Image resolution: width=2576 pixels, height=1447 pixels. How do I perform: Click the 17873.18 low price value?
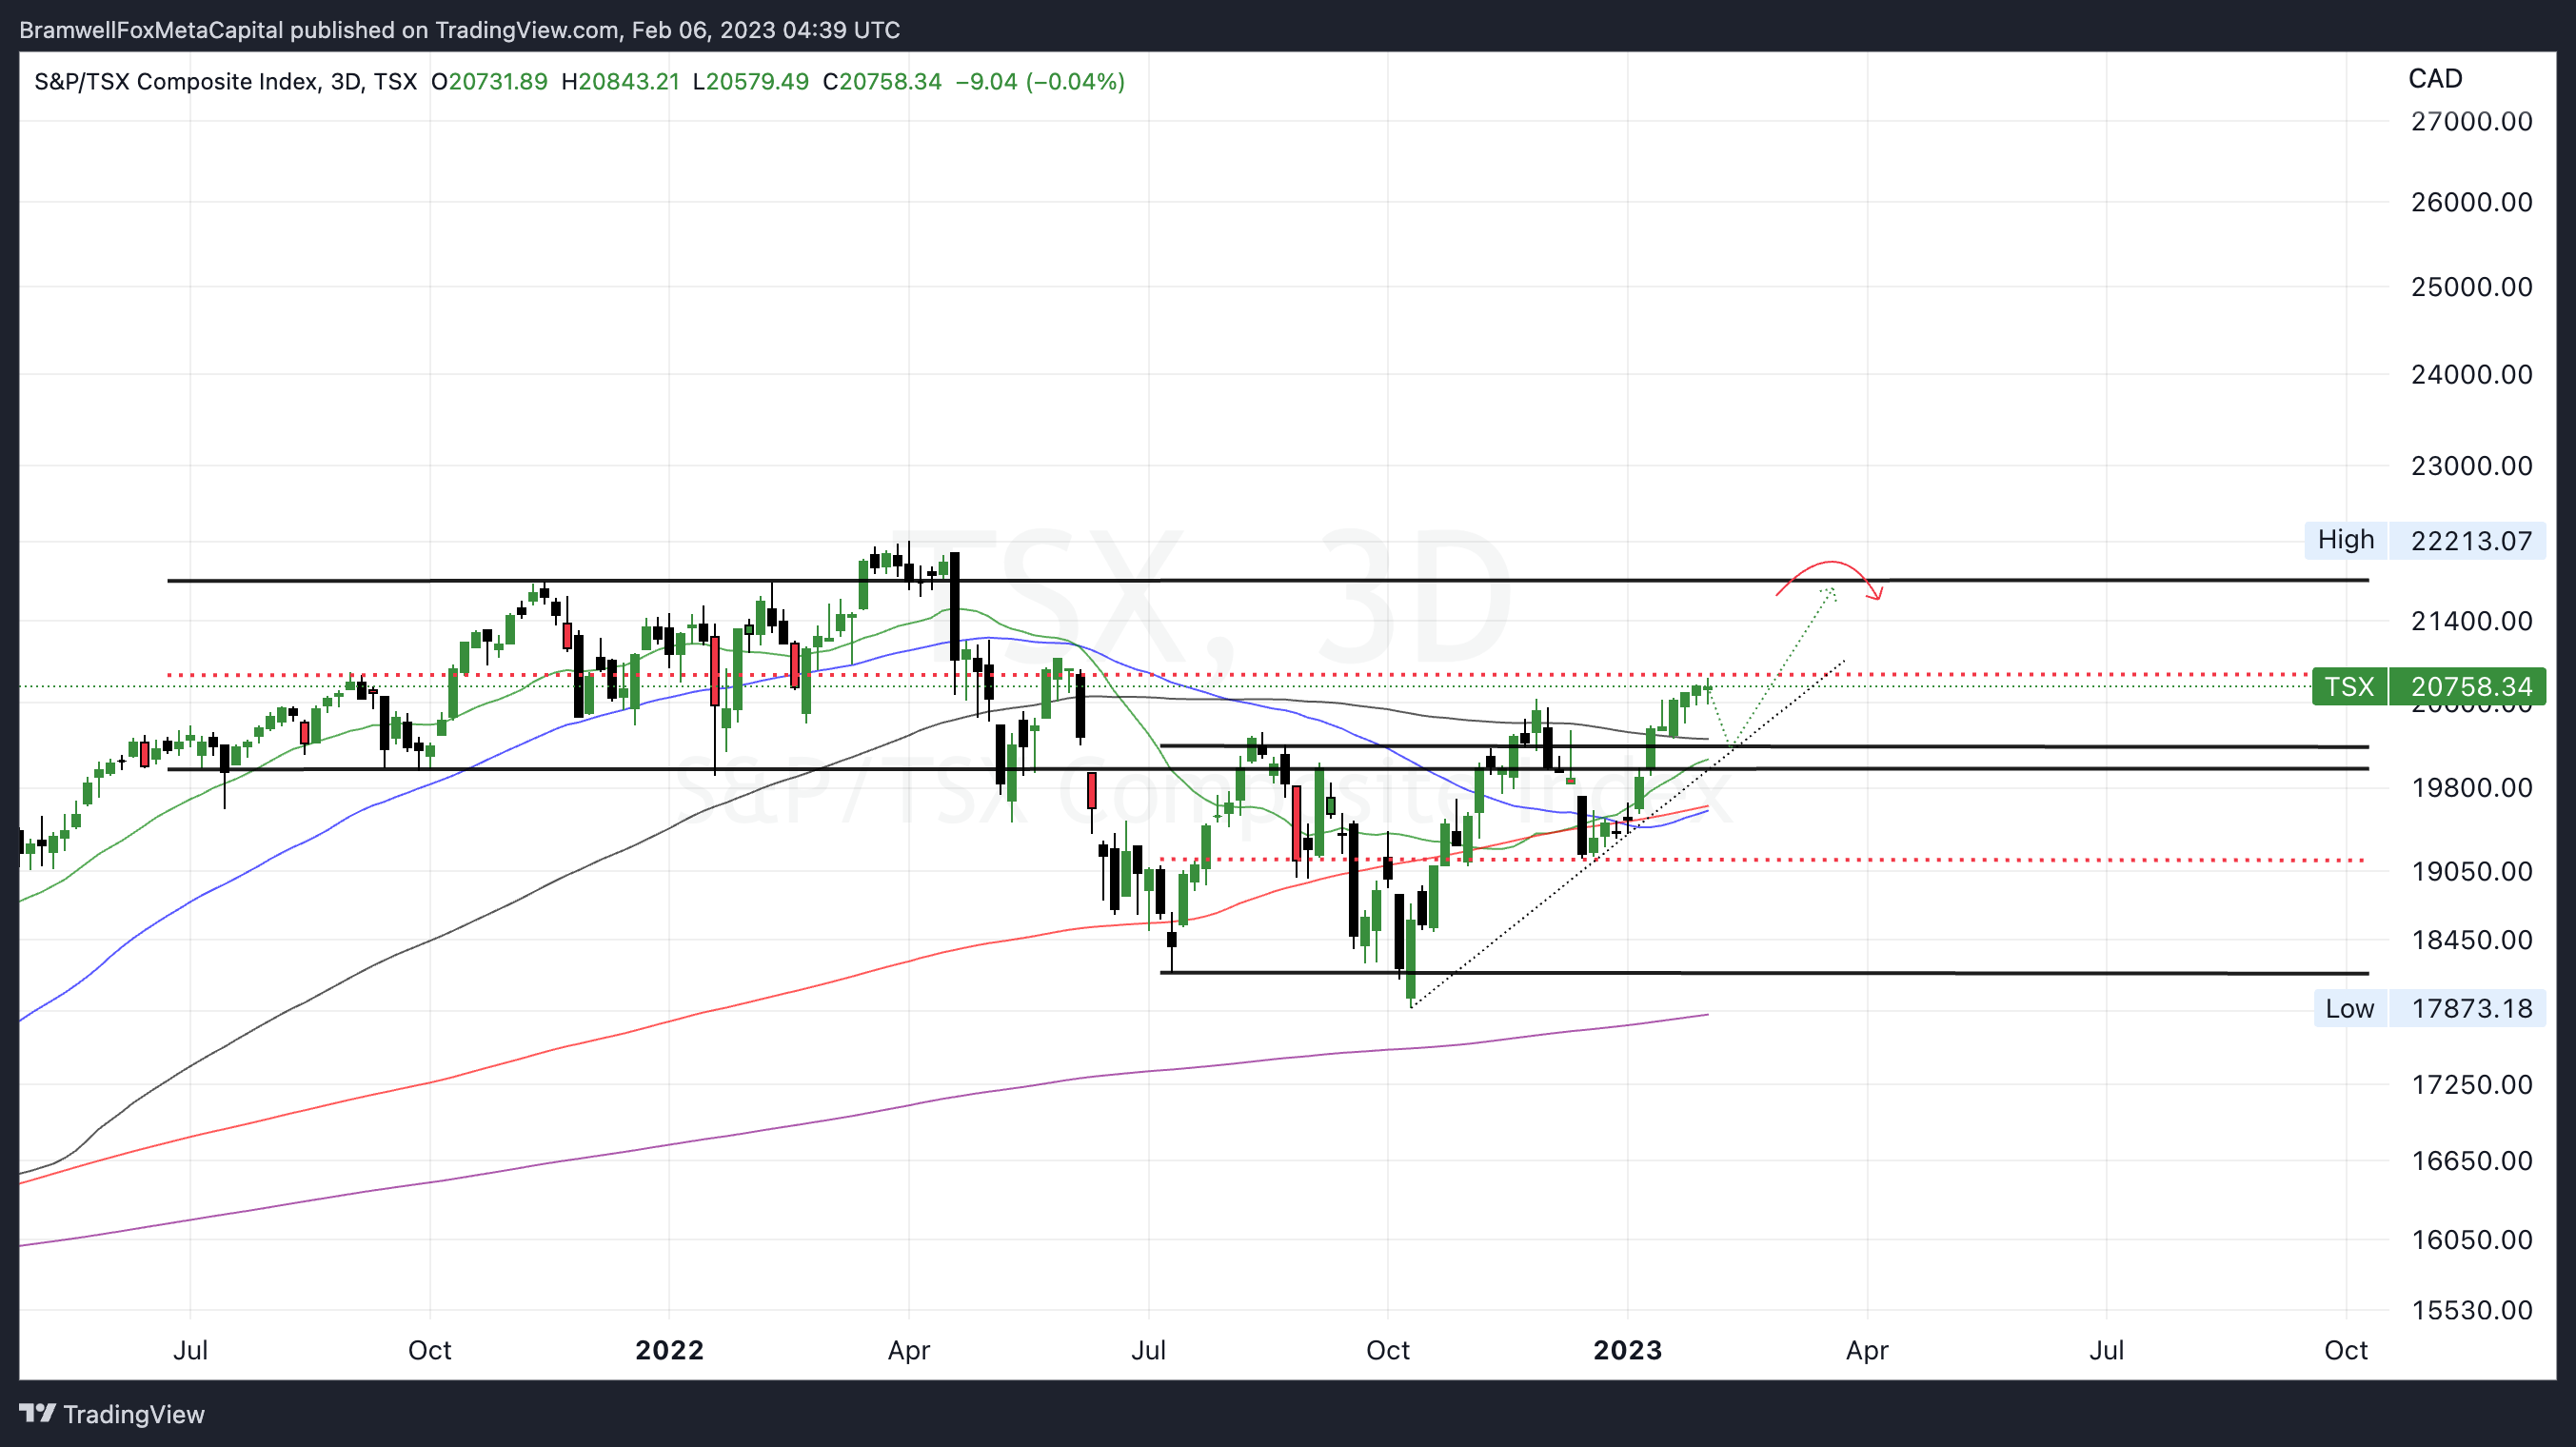(x=2468, y=1008)
